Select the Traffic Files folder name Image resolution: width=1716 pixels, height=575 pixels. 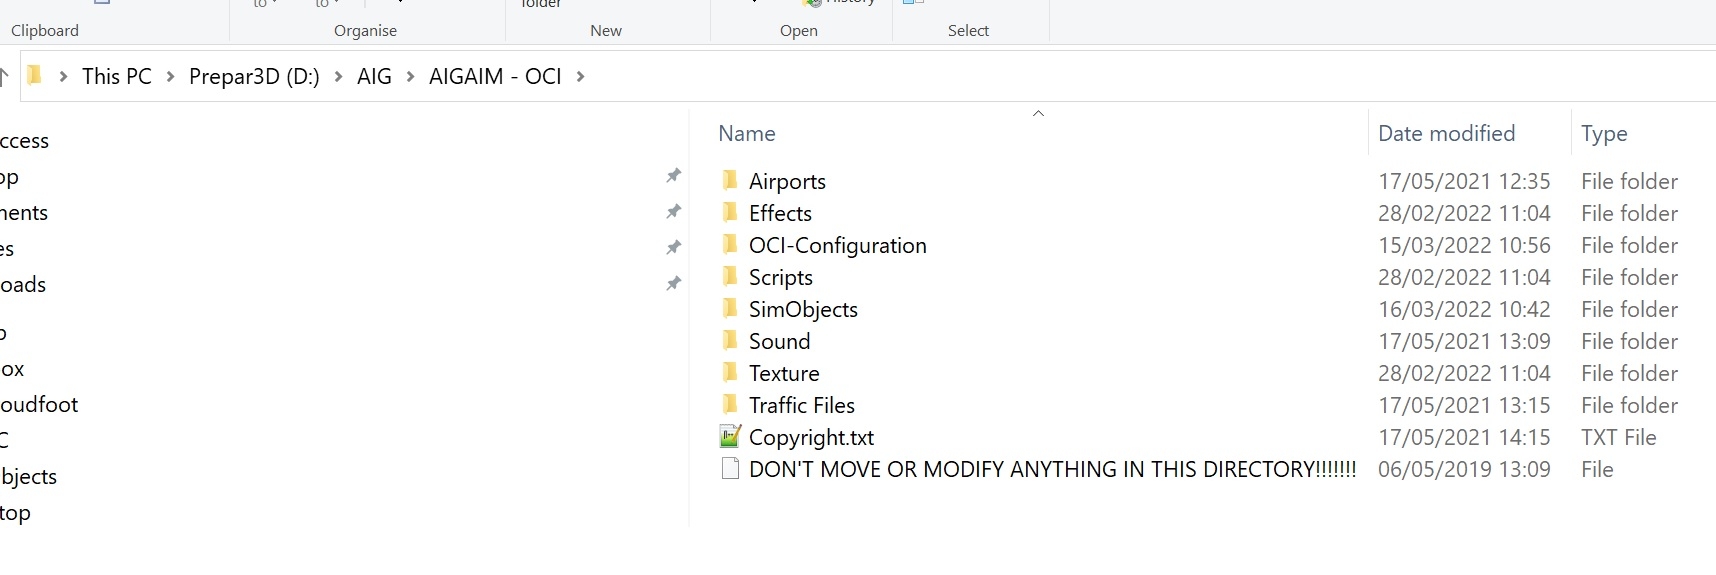[x=802, y=405]
